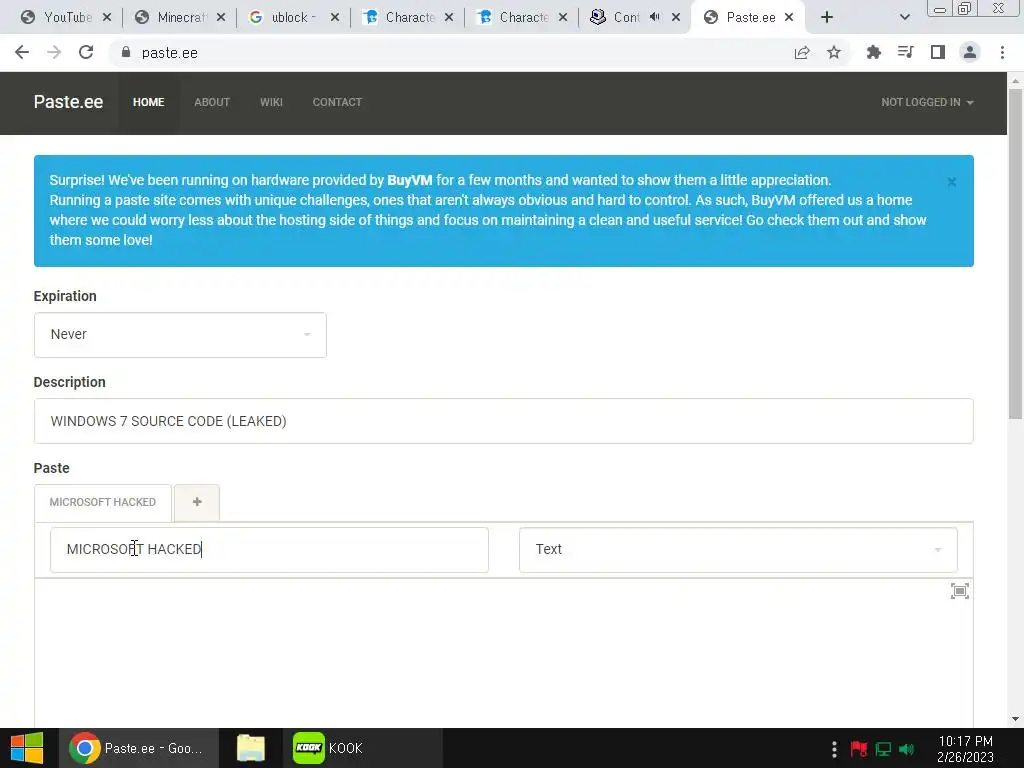Click the page vertical scrollbar thumb
The height and width of the screenshot is (768, 1024).
point(1015,255)
